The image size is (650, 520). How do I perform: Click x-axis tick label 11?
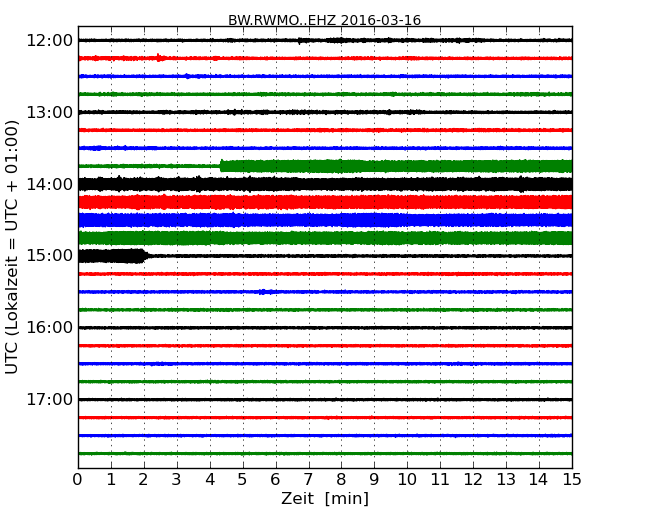point(440,480)
